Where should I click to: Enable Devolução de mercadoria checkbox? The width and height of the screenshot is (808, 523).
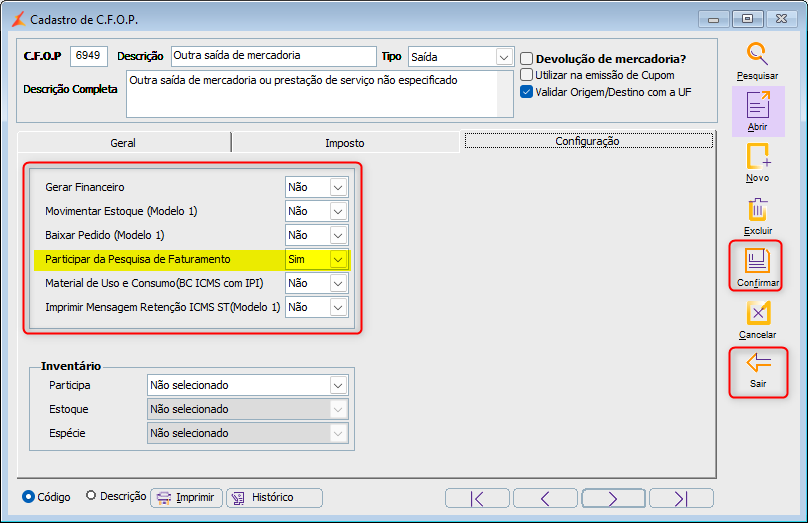click(x=526, y=58)
